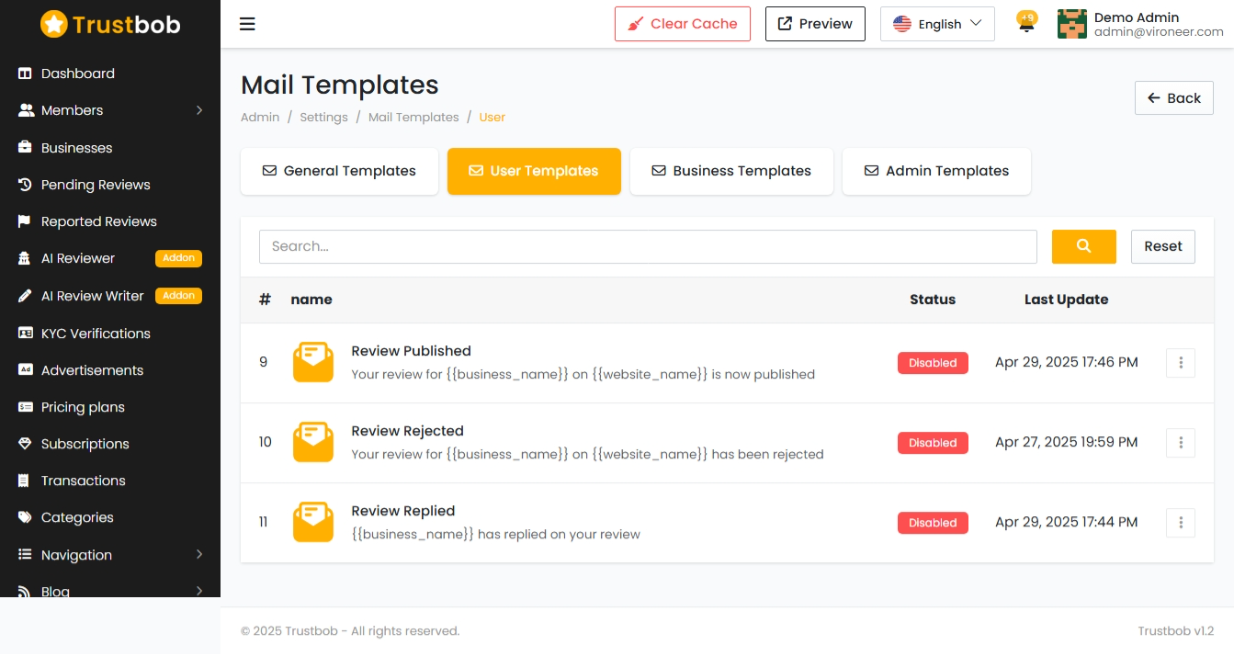Click the Review Published template title
Screen dimensions: 1234x654
[x=411, y=351]
